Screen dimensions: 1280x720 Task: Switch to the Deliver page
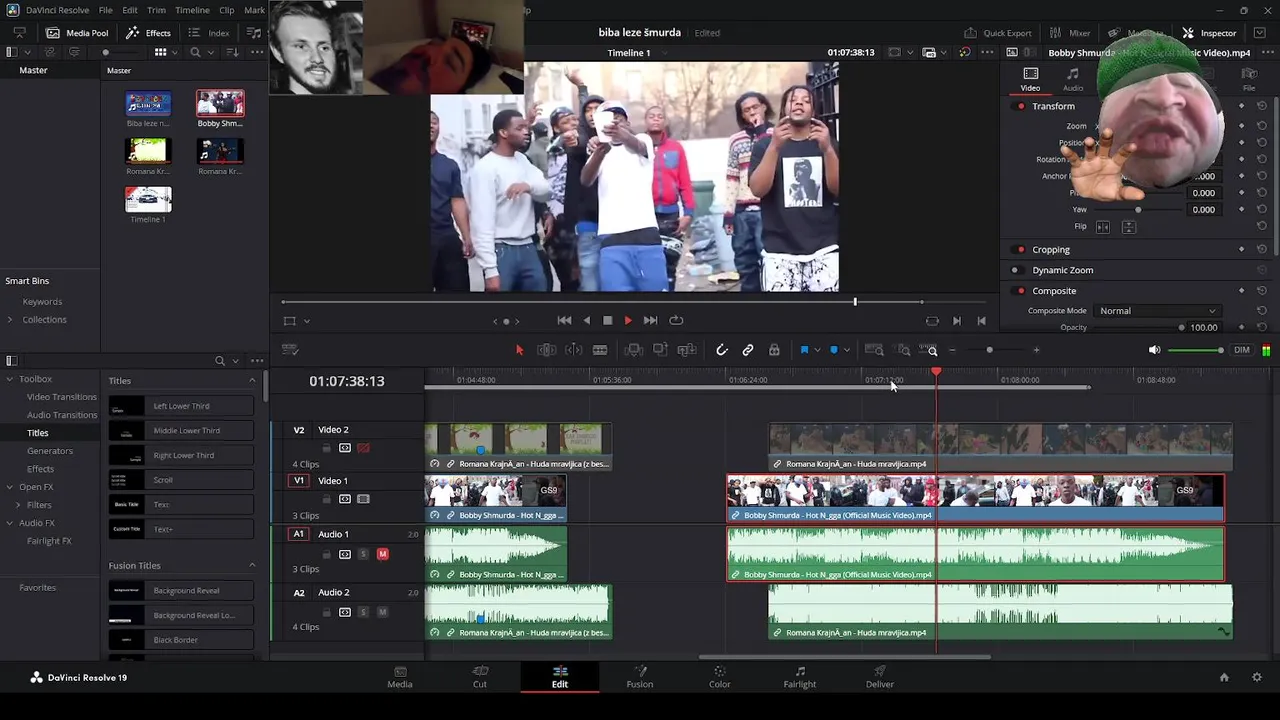coord(880,677)
